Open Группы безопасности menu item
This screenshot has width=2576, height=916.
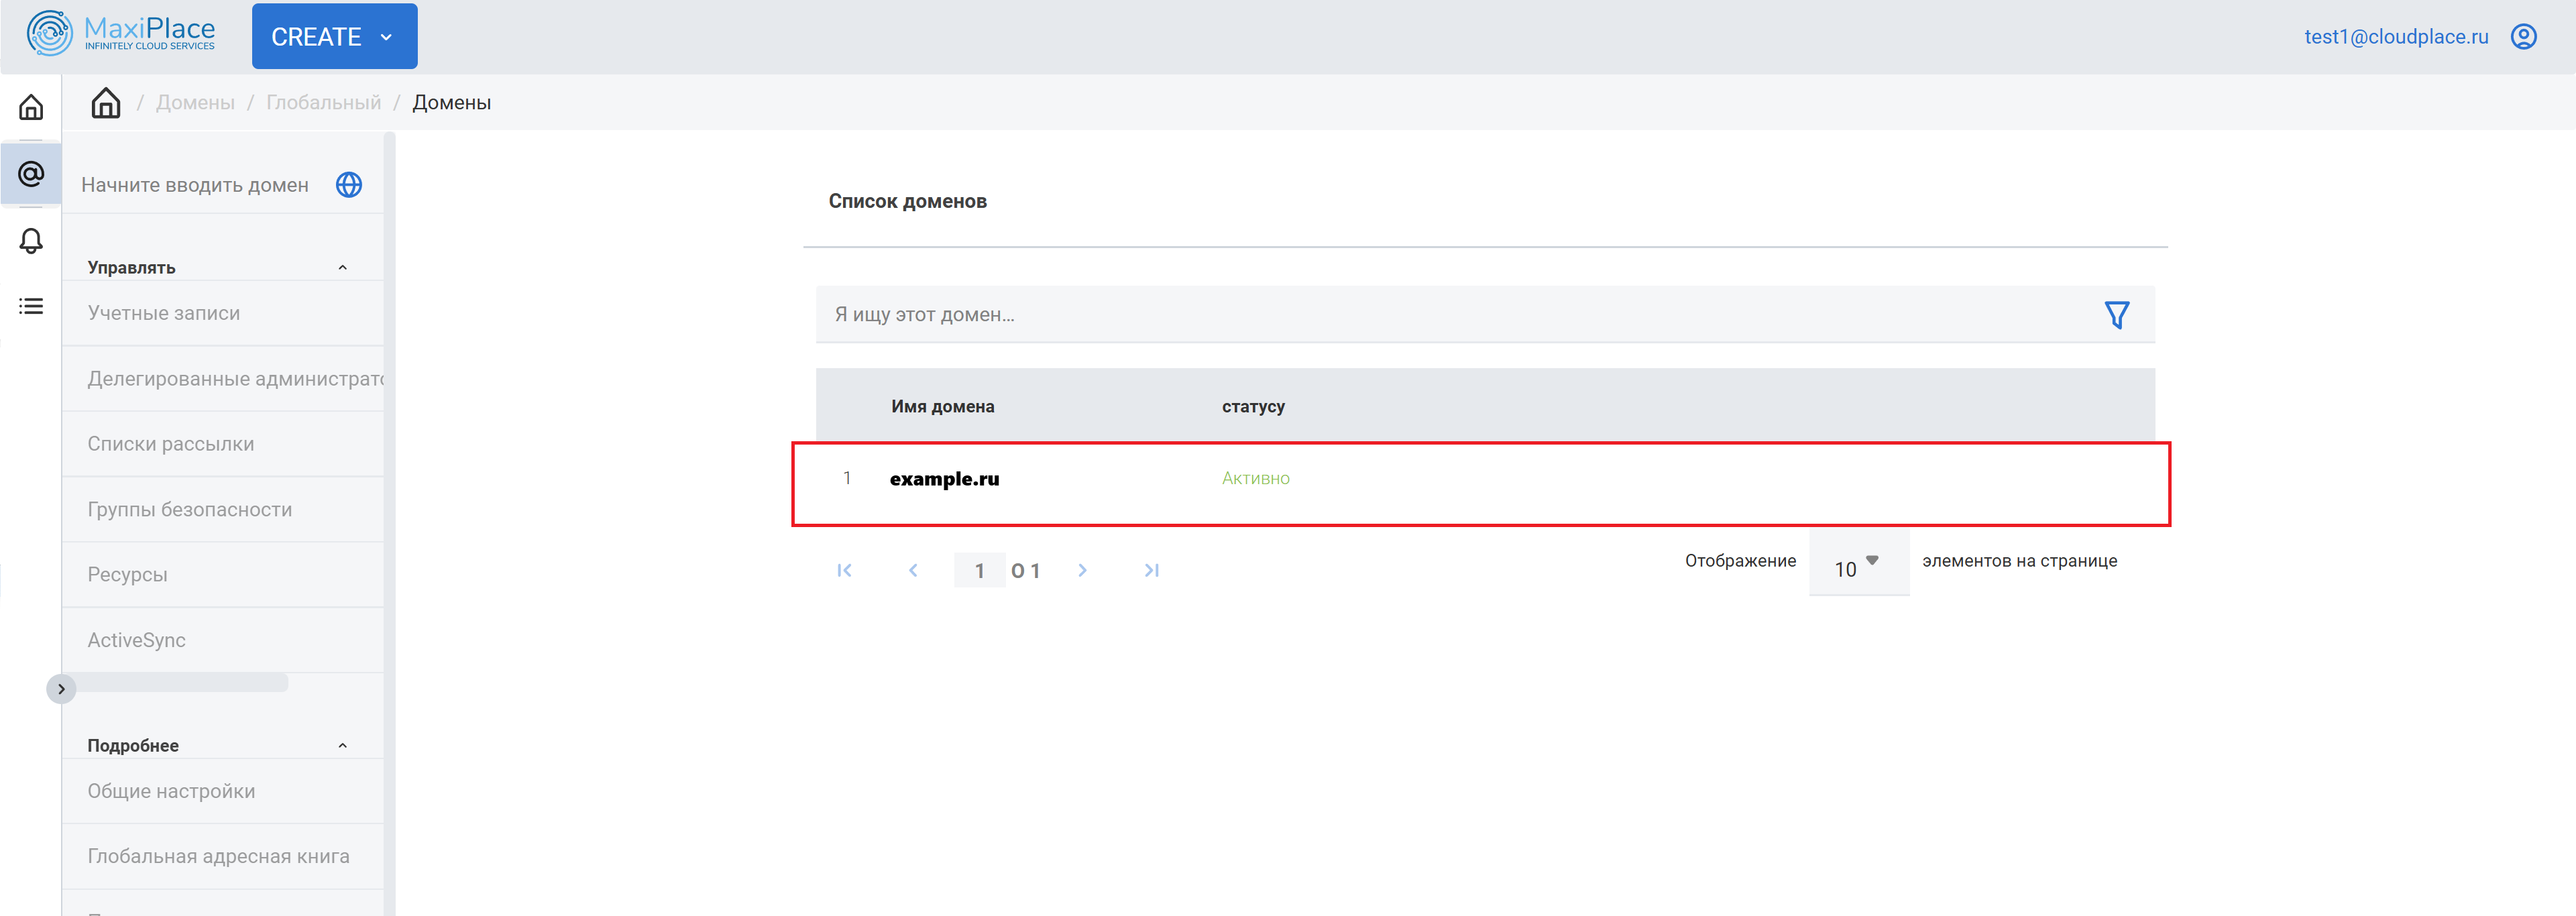(x=190, y=510)
